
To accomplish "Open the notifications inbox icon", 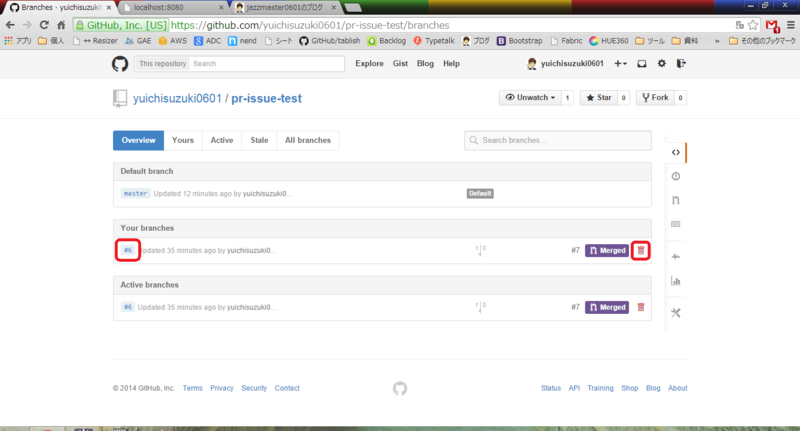I will 642,64.
